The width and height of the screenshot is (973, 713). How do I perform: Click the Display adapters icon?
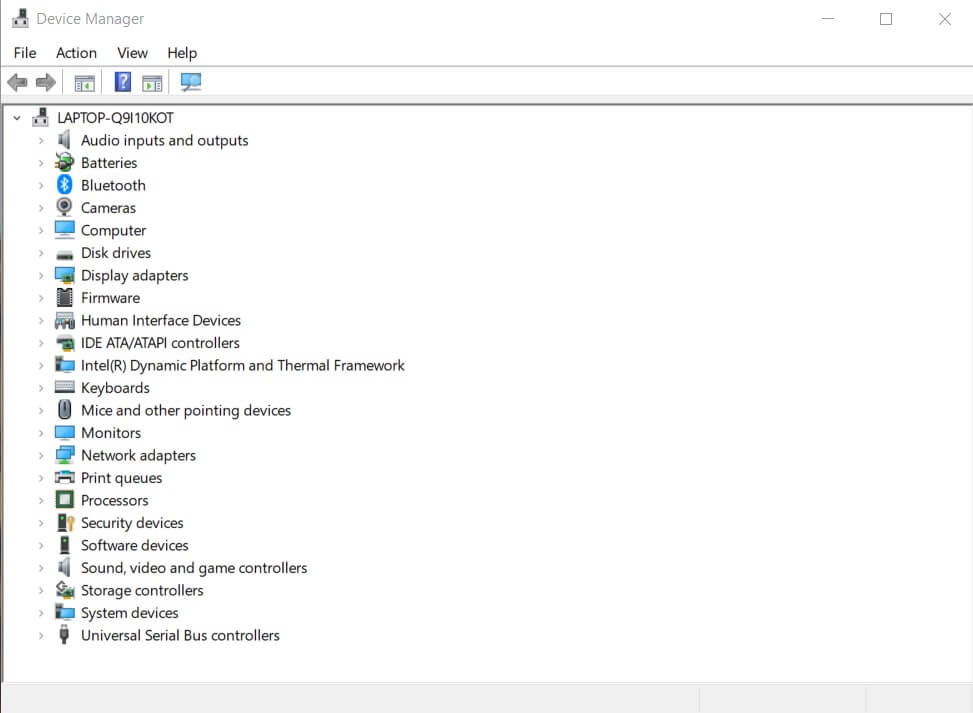point(65,275)
